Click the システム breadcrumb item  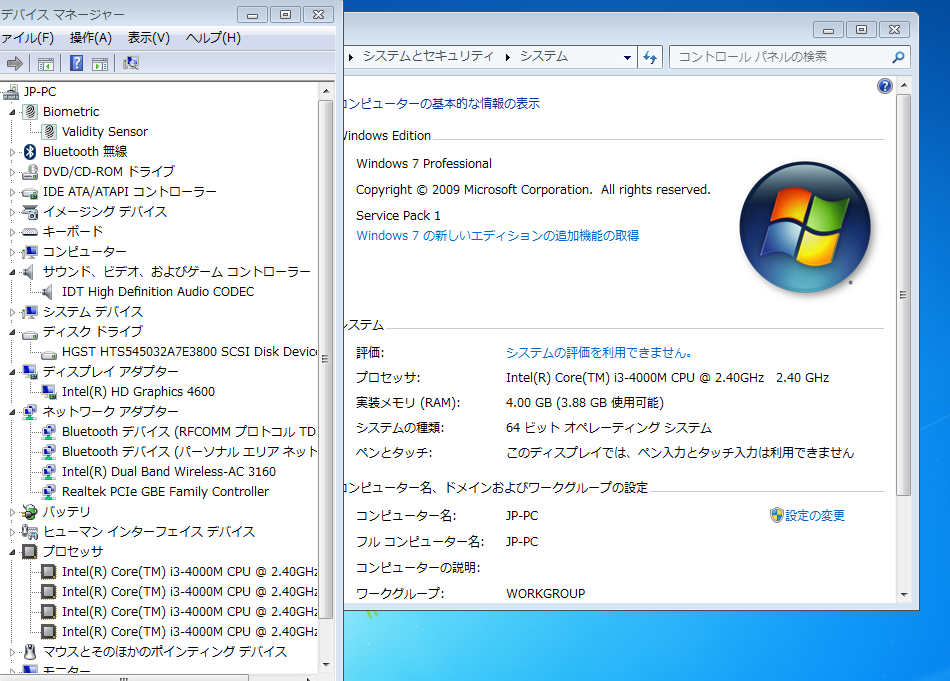pos(544,56)
